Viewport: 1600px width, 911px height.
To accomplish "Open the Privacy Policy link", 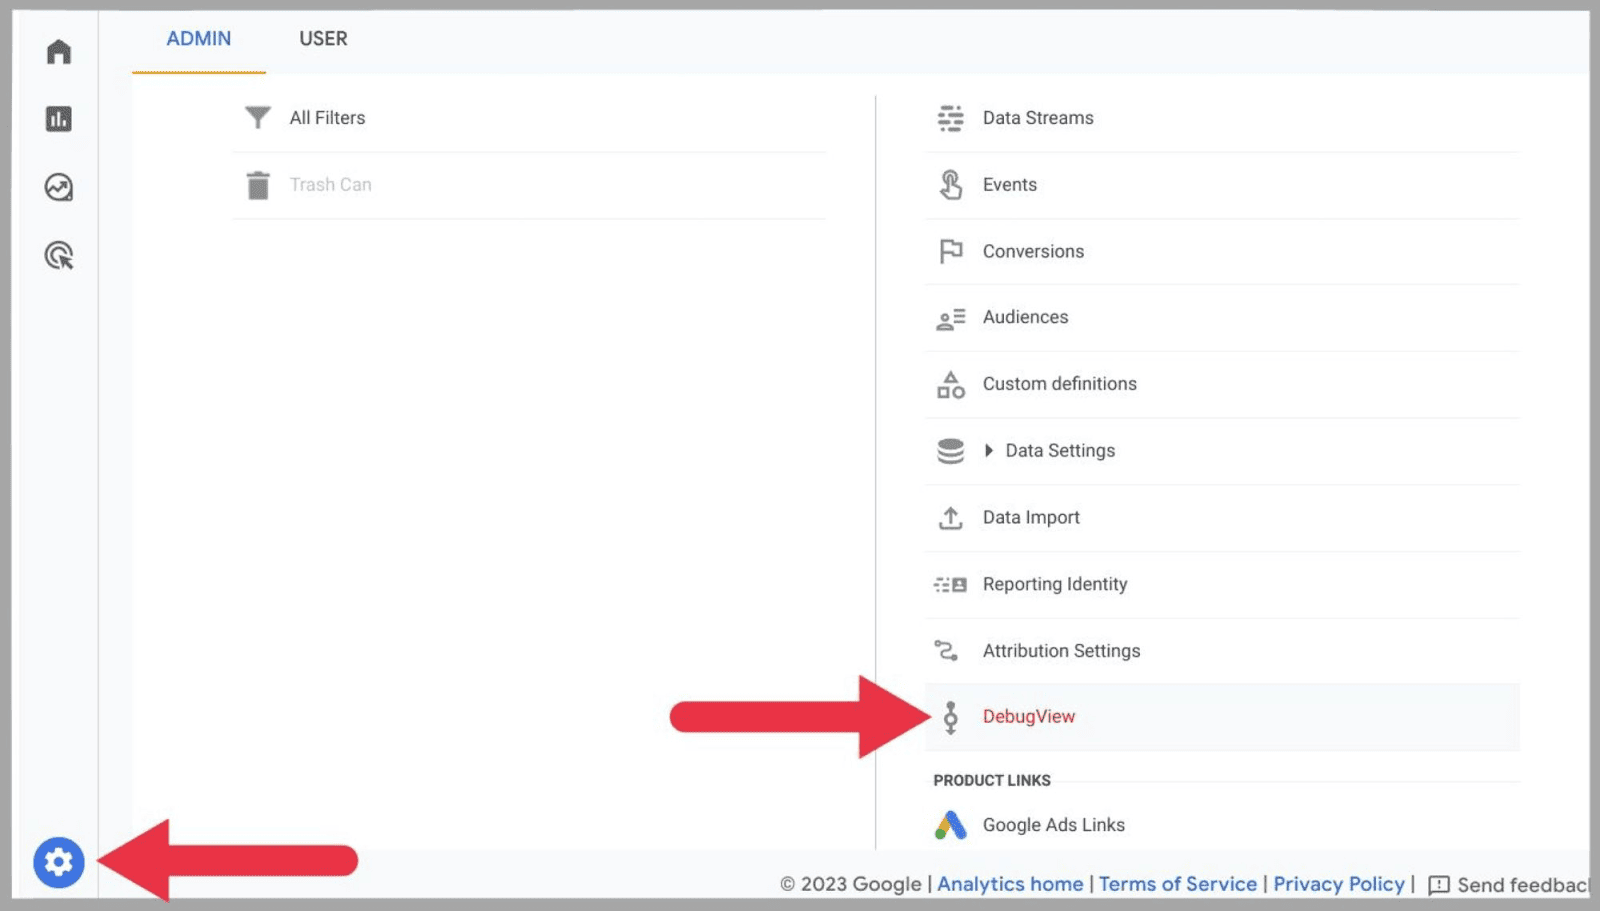I will pos(1339,884).
